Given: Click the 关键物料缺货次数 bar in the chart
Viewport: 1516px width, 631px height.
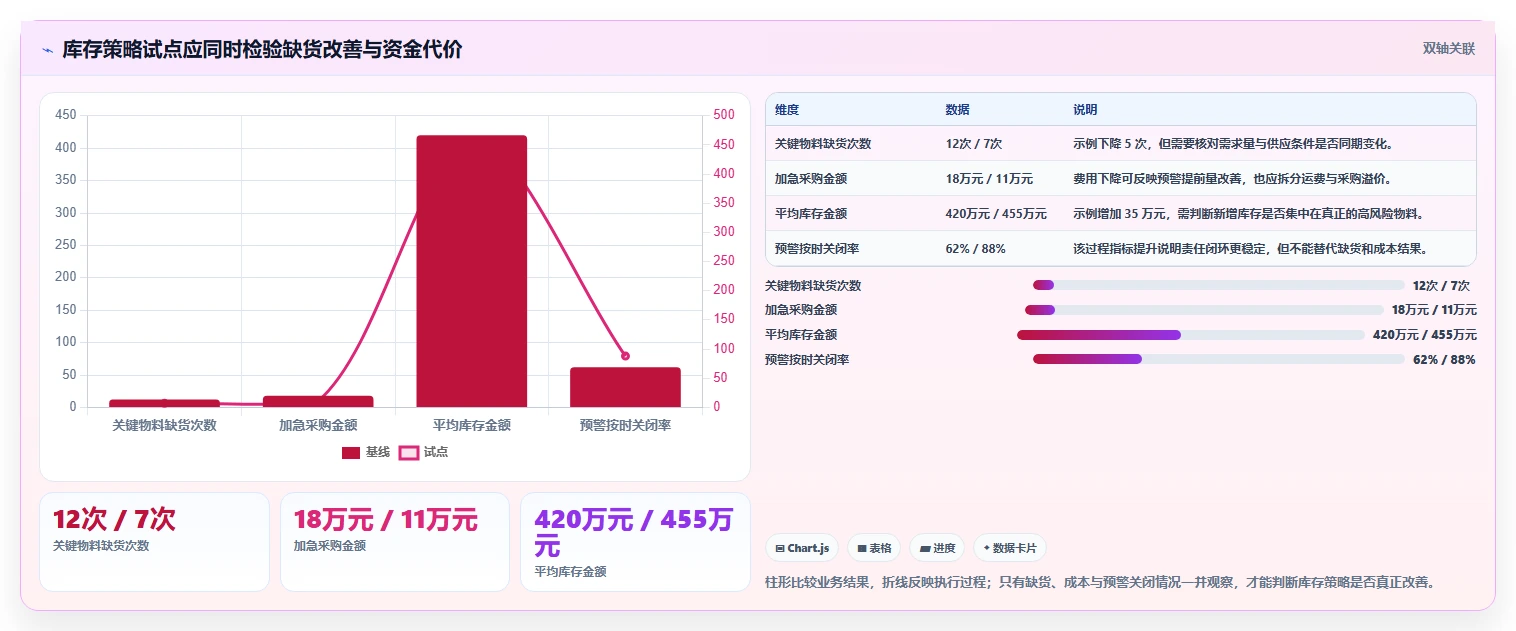Looking at the screenshot, I should [164, 403].
